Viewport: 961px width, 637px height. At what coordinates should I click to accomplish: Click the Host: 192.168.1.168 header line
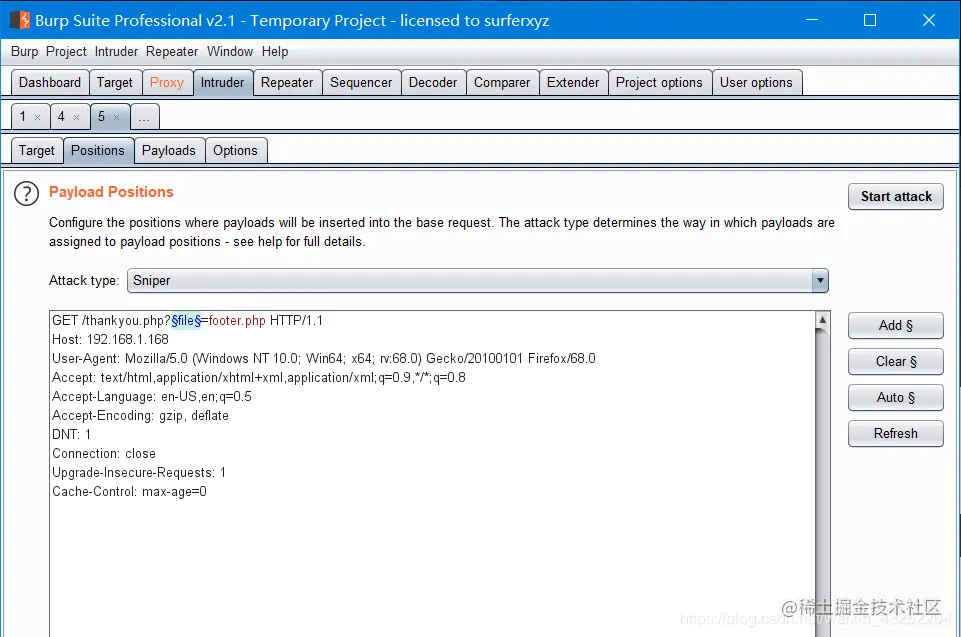pos(110,340)
